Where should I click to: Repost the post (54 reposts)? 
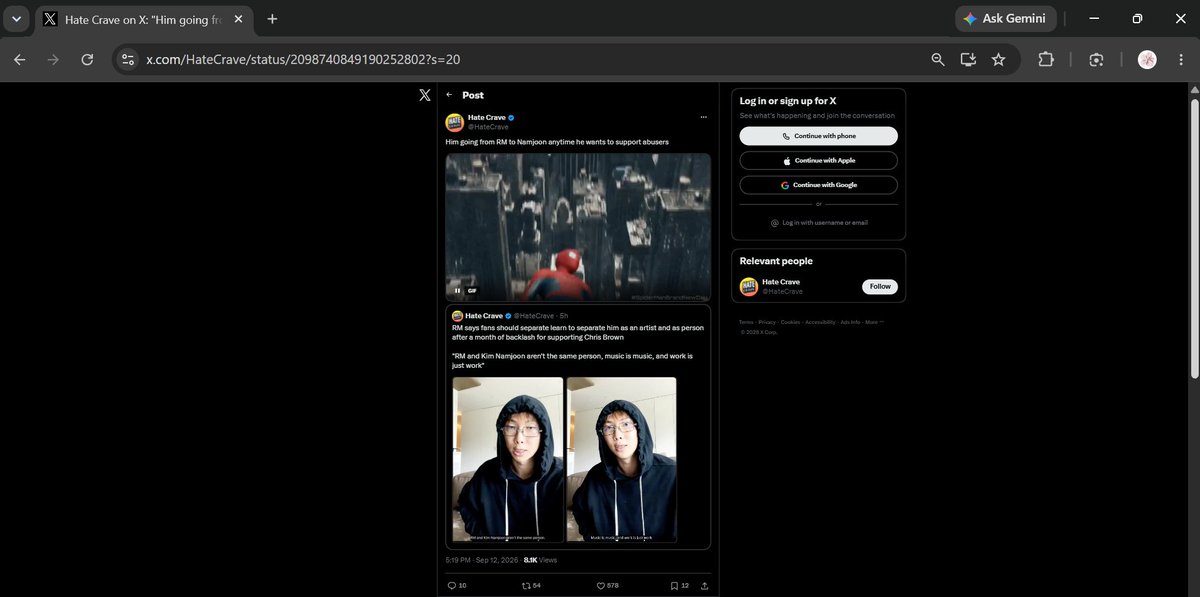point(531,585)
